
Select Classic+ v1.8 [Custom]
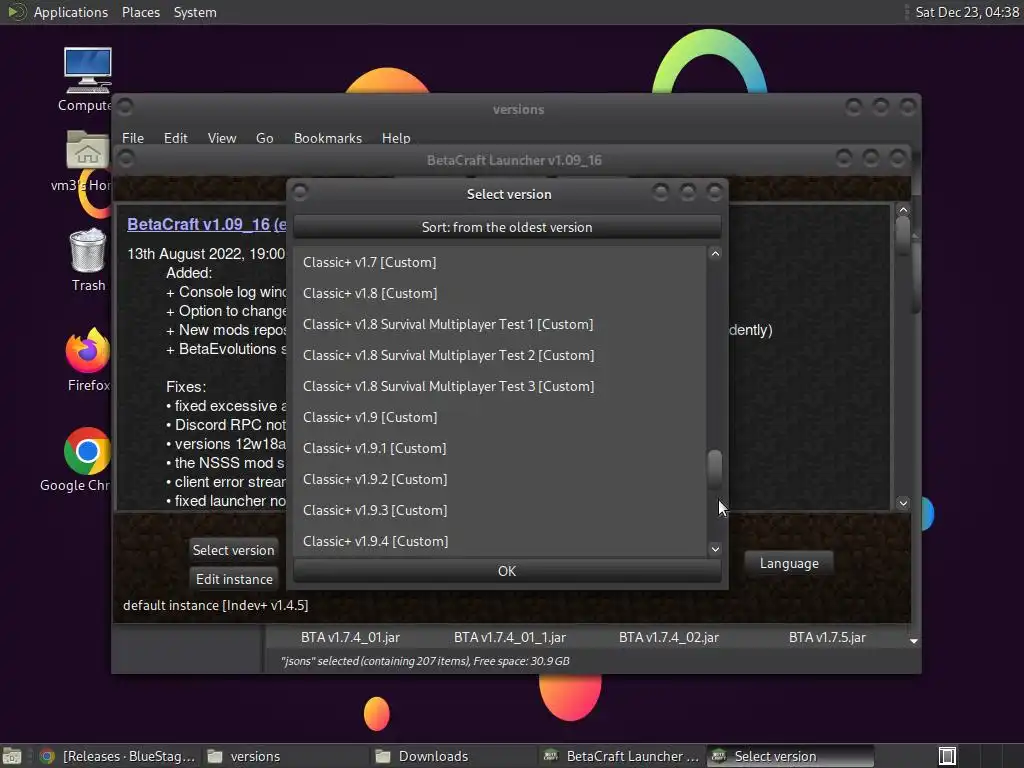pyautogui.click(x=500, y=293)
